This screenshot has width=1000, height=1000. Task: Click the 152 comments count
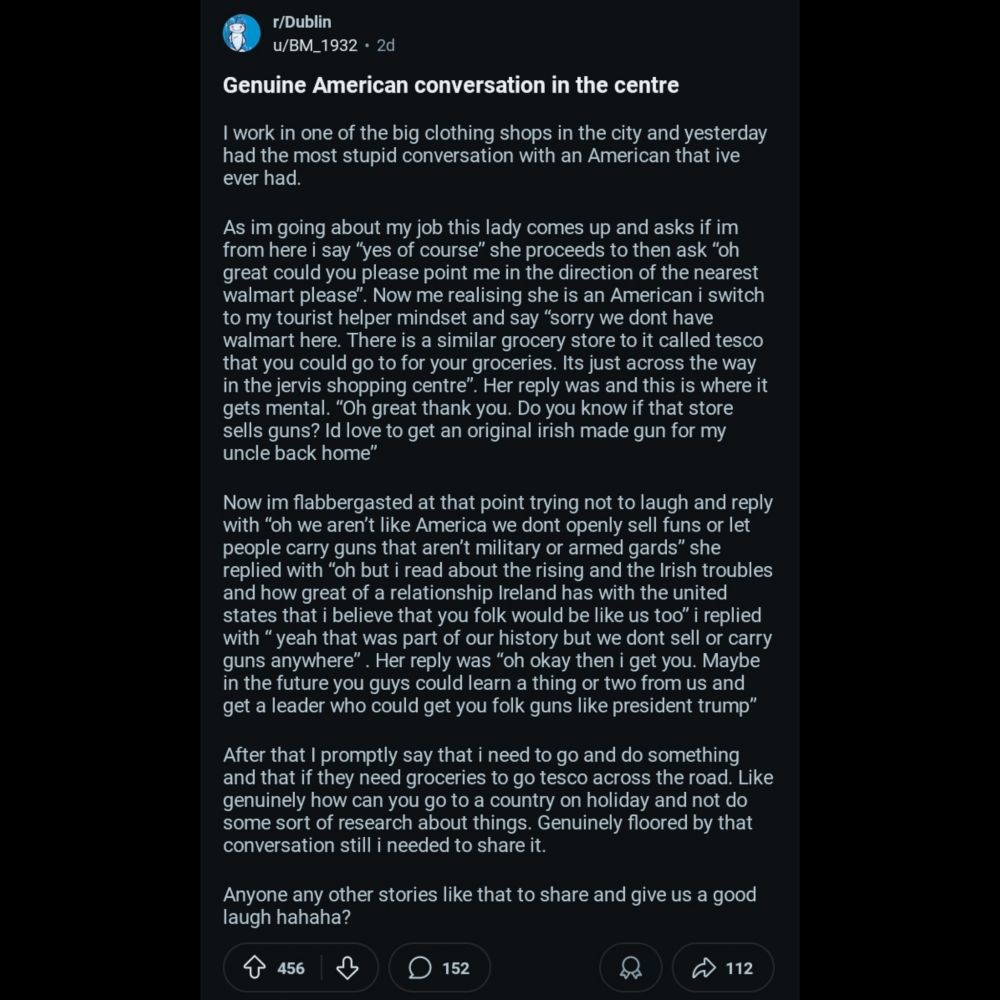coord(455,968)
